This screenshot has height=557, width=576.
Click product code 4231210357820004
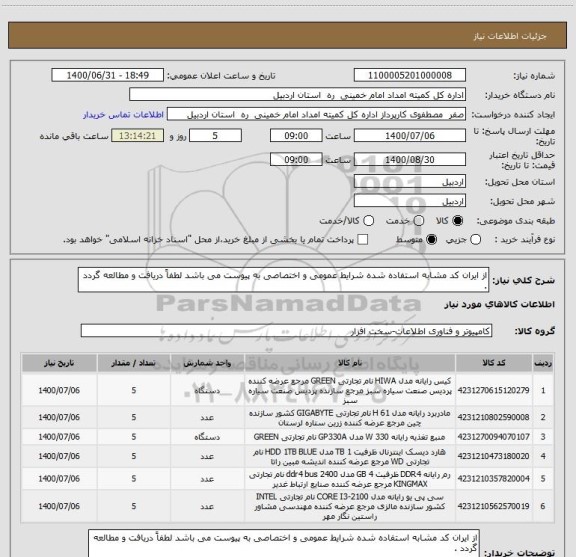494,478
